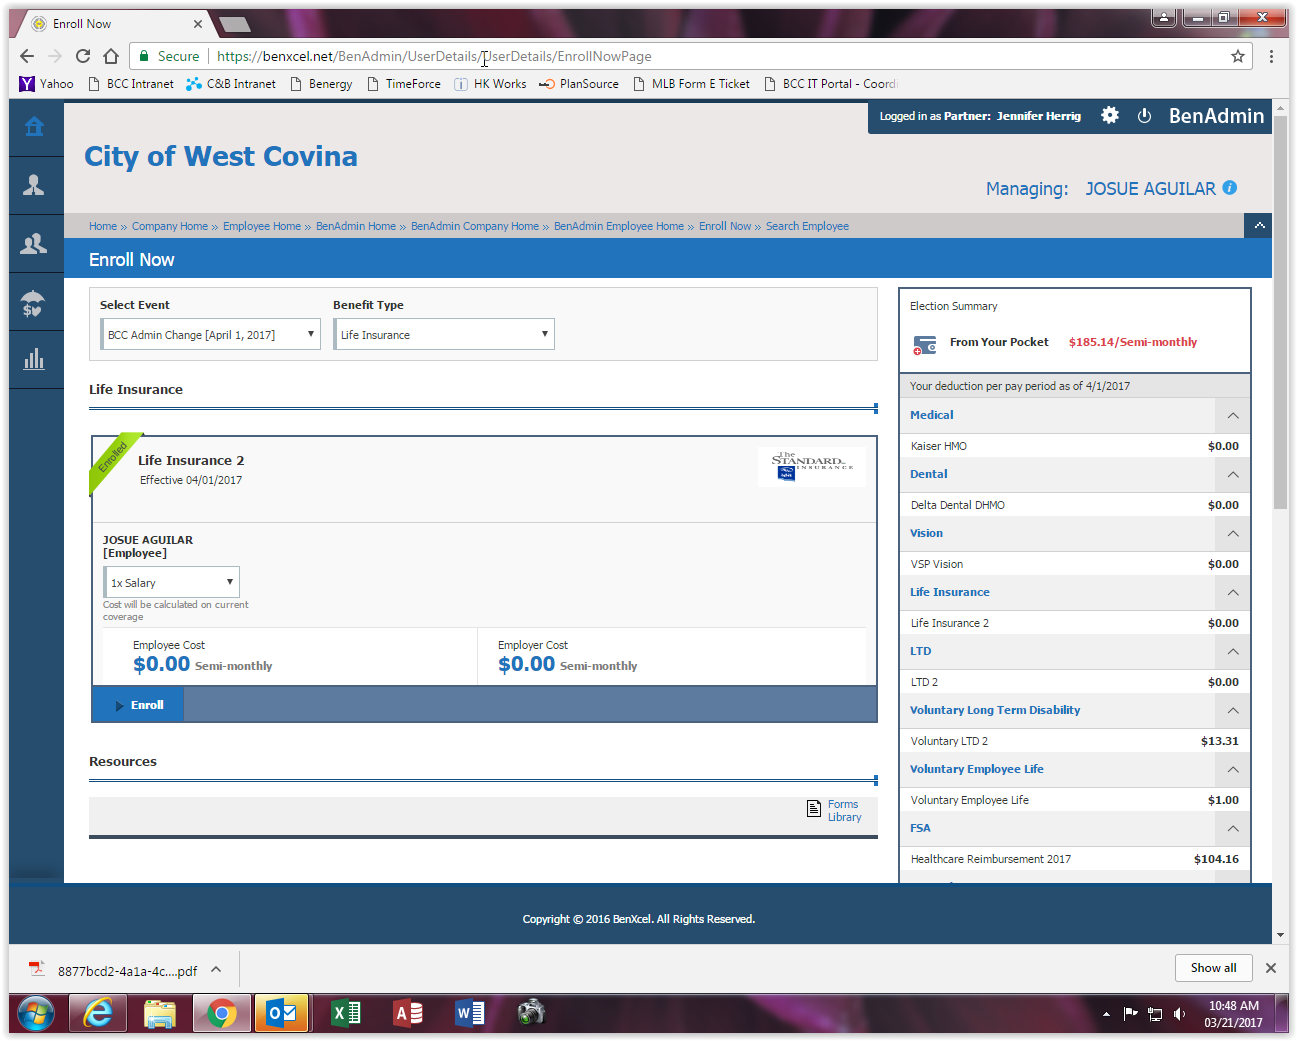Click info icon next to JOSUE AGUILAR
The height and width of the screenshot is (1041, 1297).
coord(1230,188)
